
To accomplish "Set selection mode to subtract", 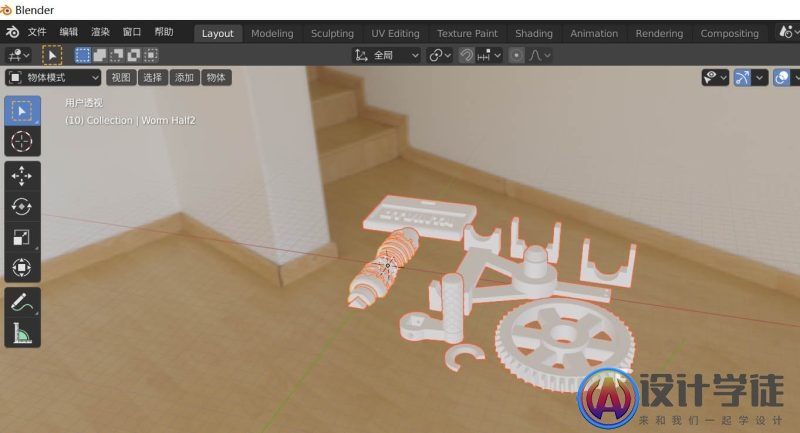I will [117, 55].
